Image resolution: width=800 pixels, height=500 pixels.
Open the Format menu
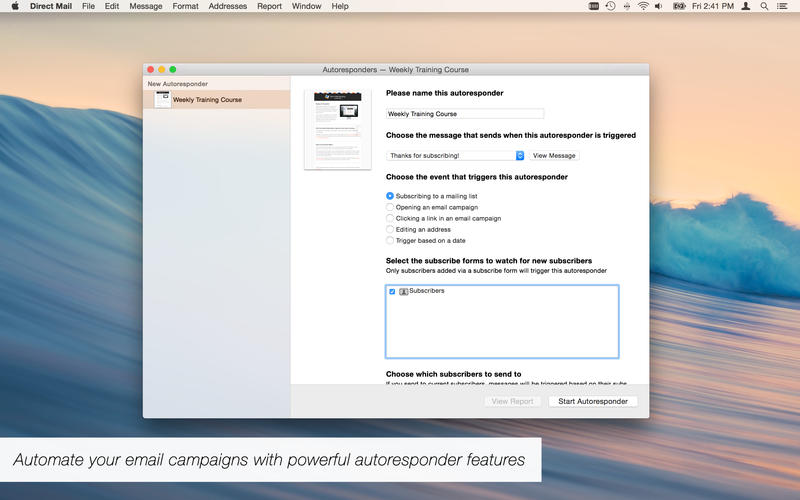point(185,6)
